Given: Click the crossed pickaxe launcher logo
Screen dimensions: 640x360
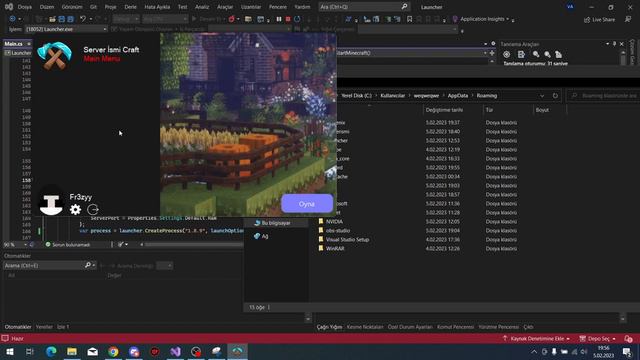Looking at the screenshot, I should coord(55,56).
